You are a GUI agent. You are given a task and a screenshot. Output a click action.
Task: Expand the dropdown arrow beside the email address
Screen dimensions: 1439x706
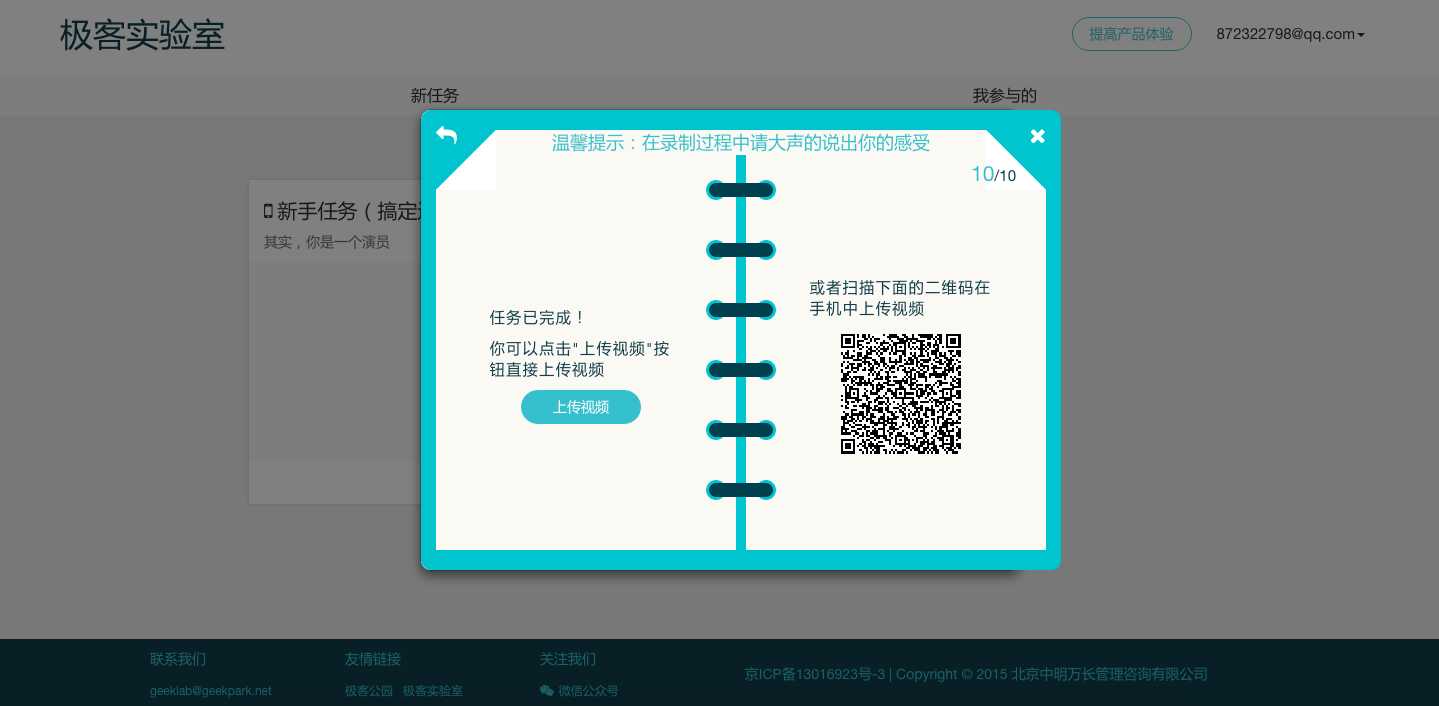[1360, 34]
